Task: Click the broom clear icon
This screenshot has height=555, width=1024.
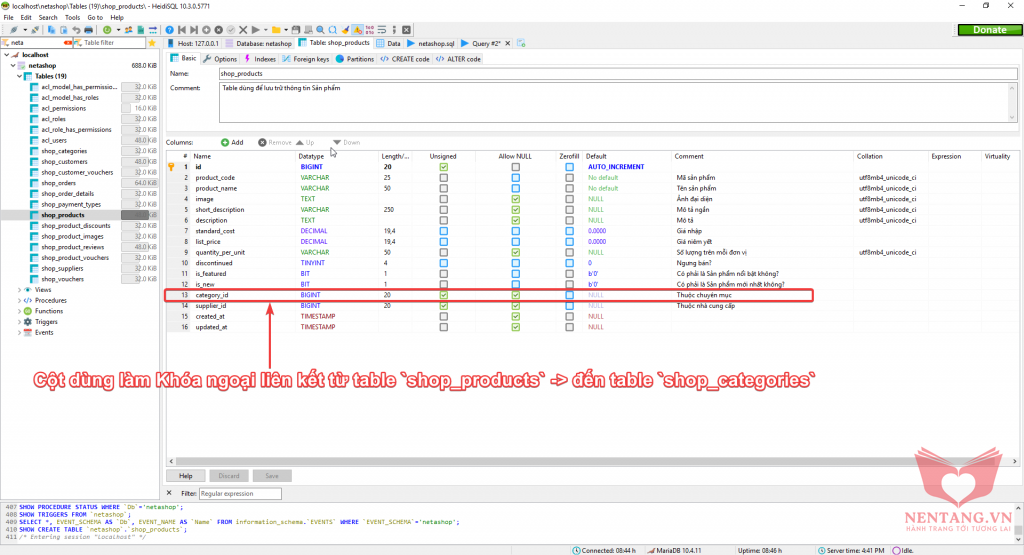Action: [345, 29]
